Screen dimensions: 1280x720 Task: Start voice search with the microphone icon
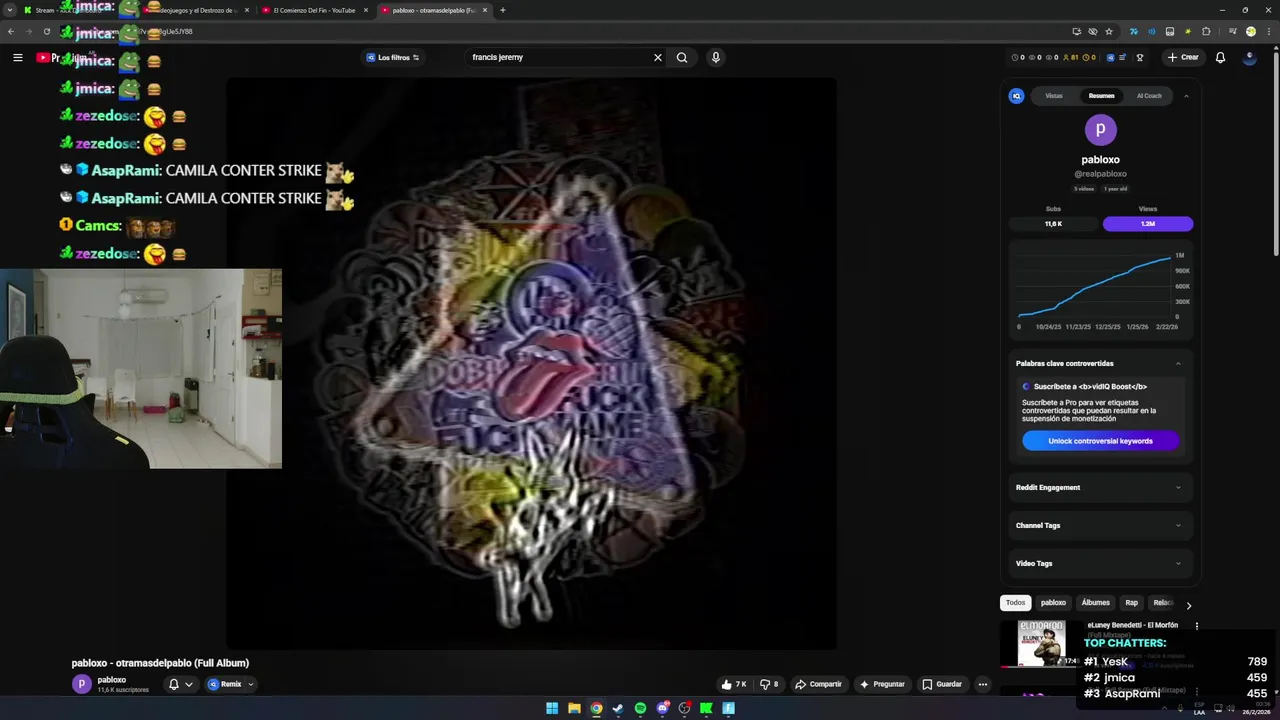(715, 57)
